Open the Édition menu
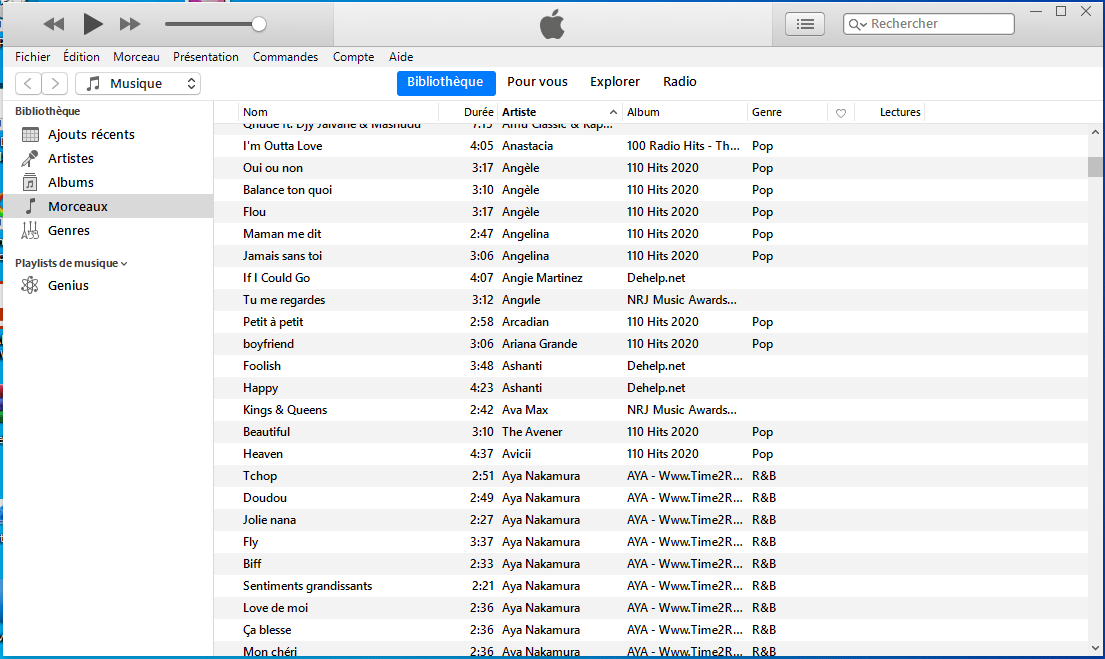 coord(81,57)
